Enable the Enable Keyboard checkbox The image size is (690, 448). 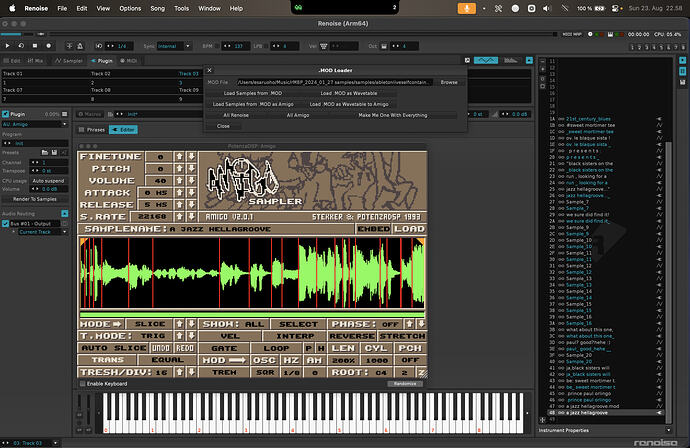[82, 384]
